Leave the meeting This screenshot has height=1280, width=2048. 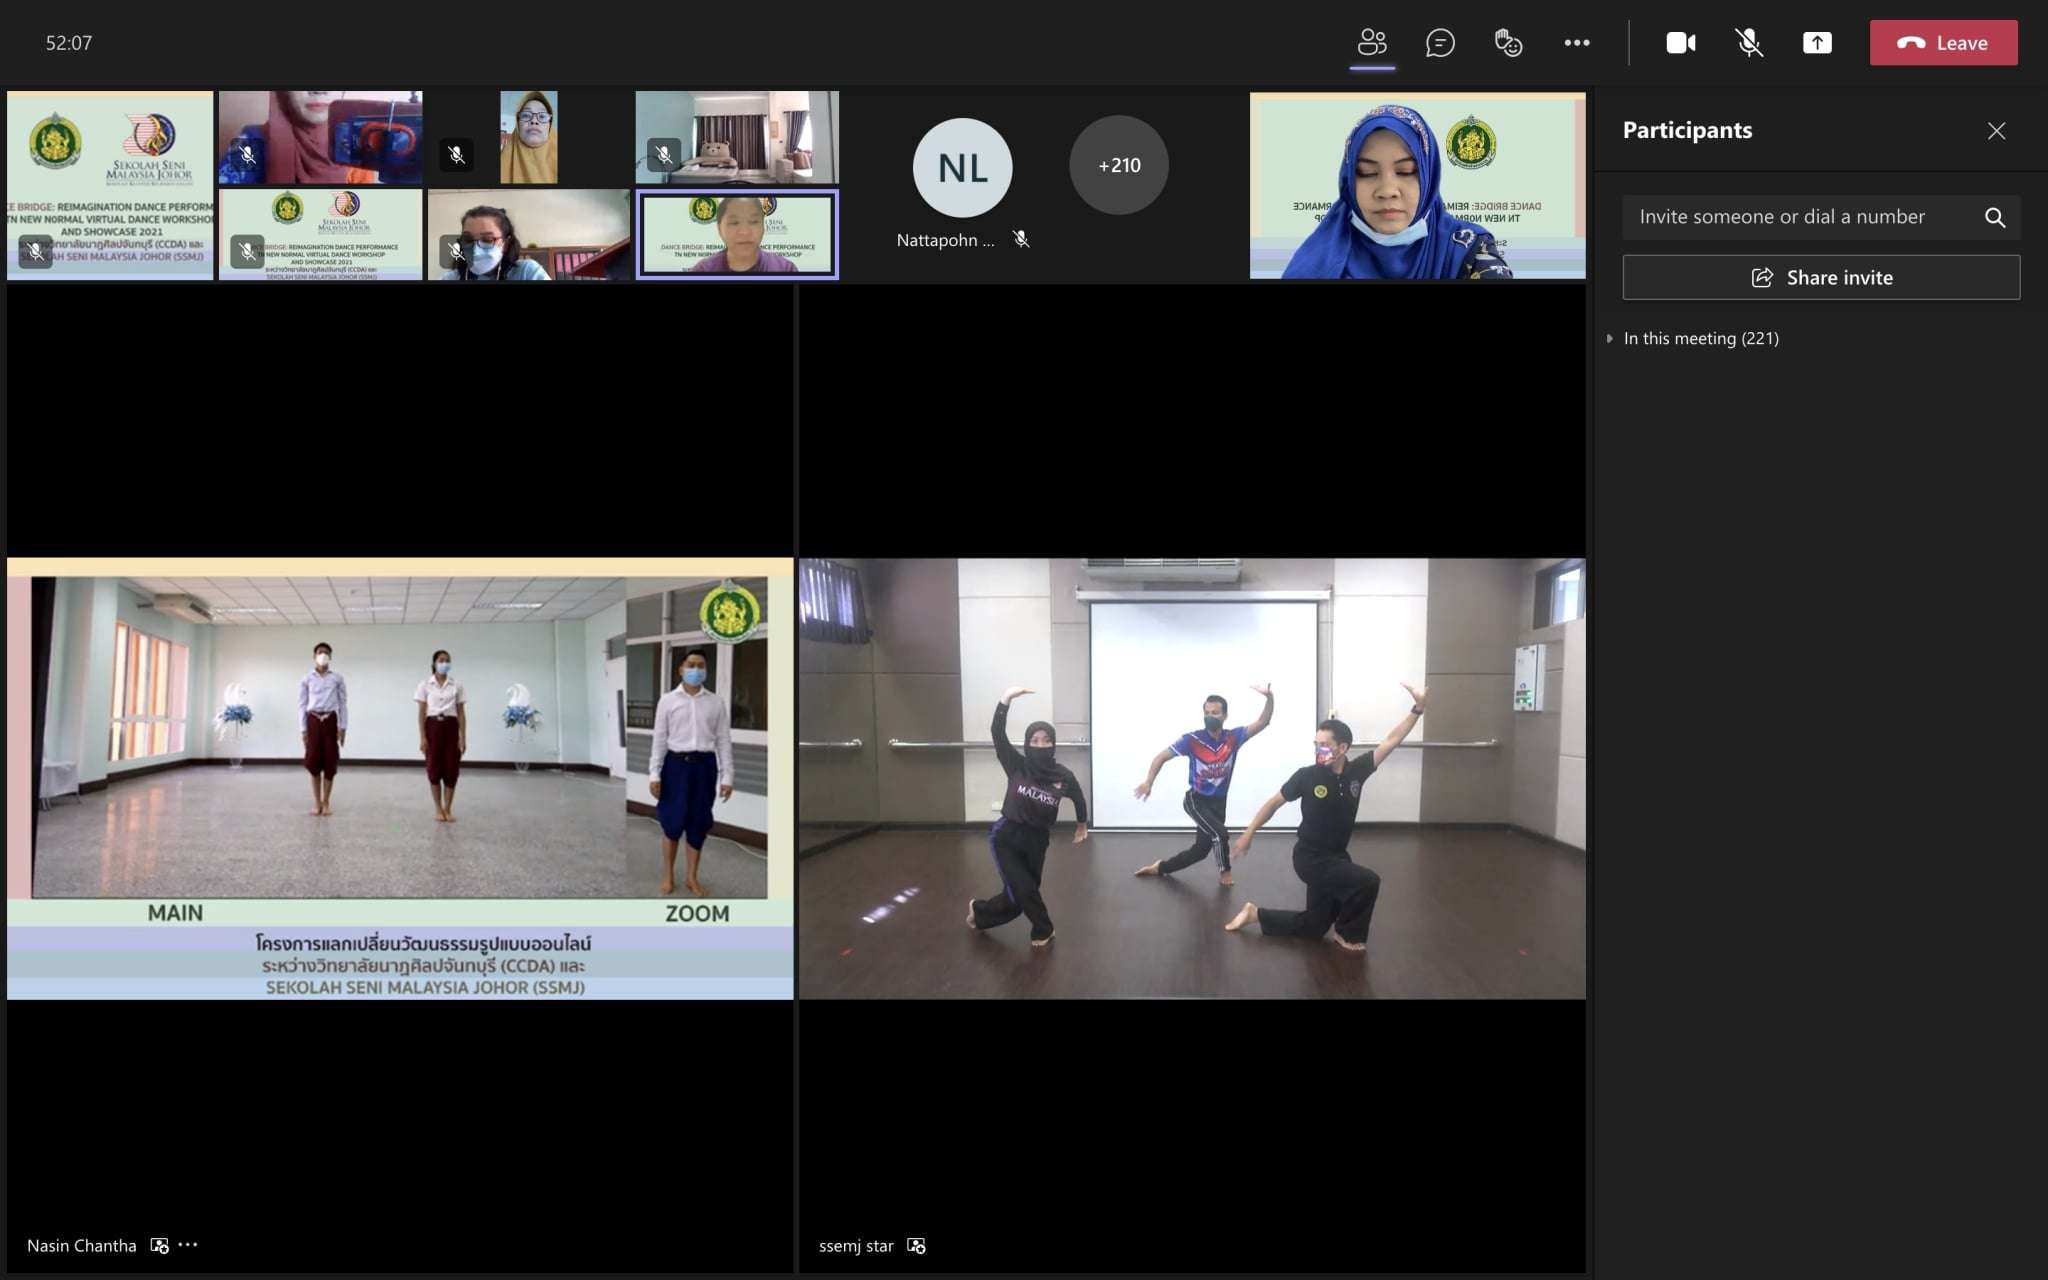[1943, 43]
